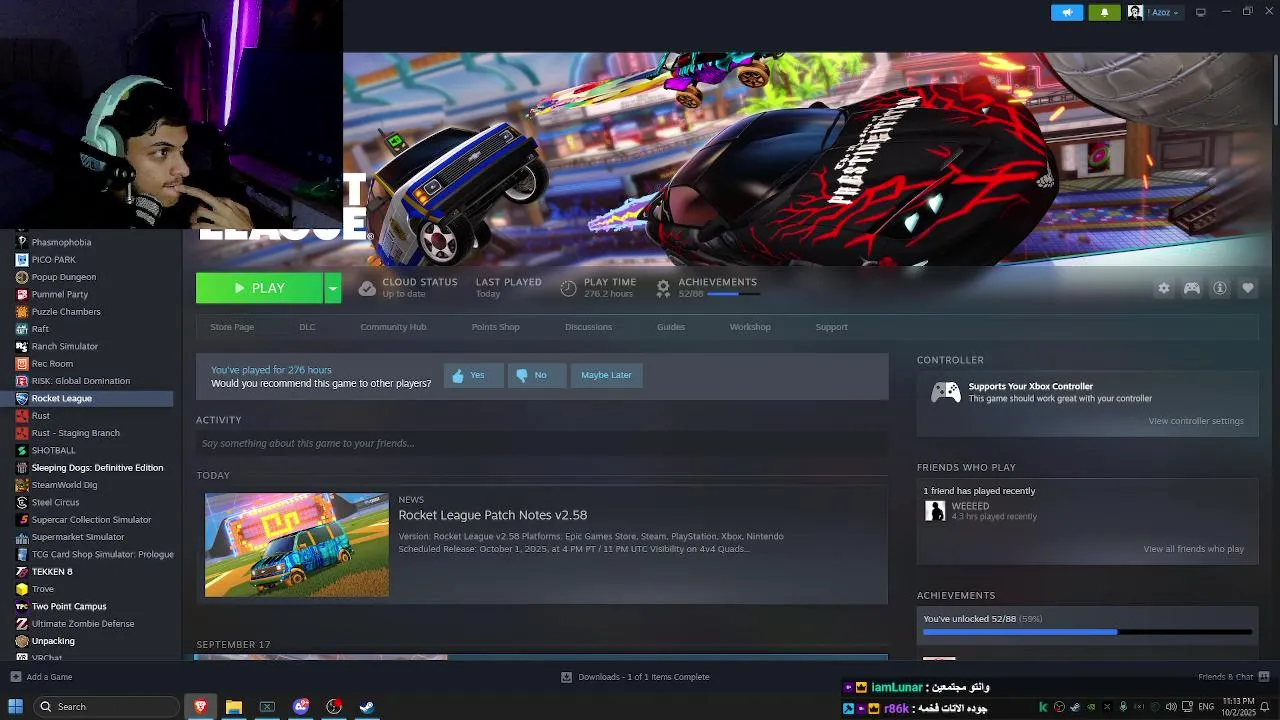Open View all friends who play link
The width and height of the screenshot is (1280, 720).
point(1194,549)
